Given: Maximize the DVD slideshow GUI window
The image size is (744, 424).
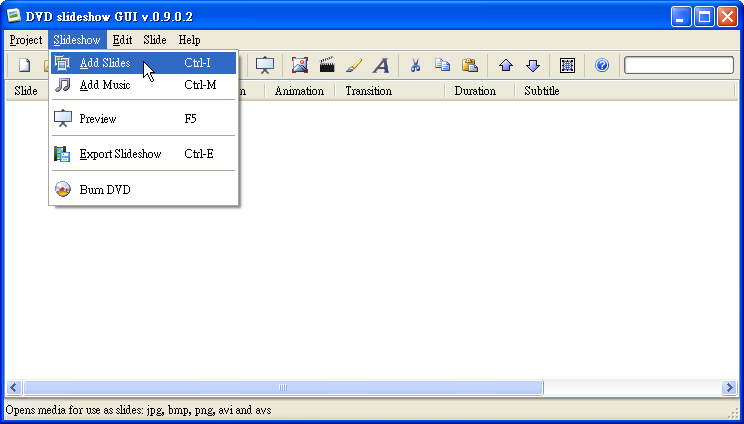Looking at the screenshot, I should [704, 17].
